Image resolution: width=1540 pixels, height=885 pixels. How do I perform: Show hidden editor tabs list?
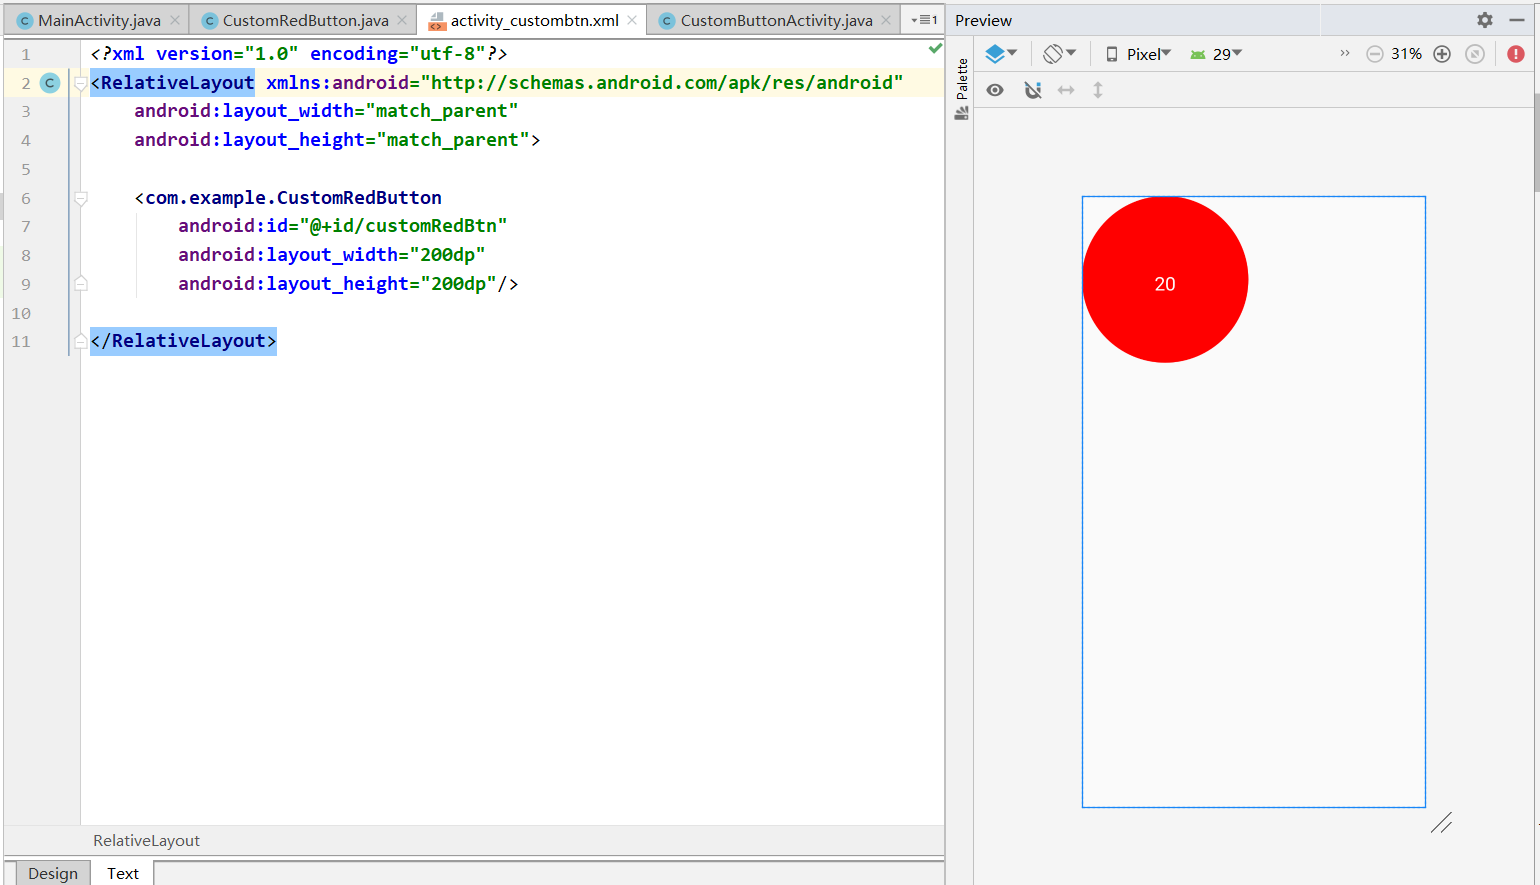[923, 20]
